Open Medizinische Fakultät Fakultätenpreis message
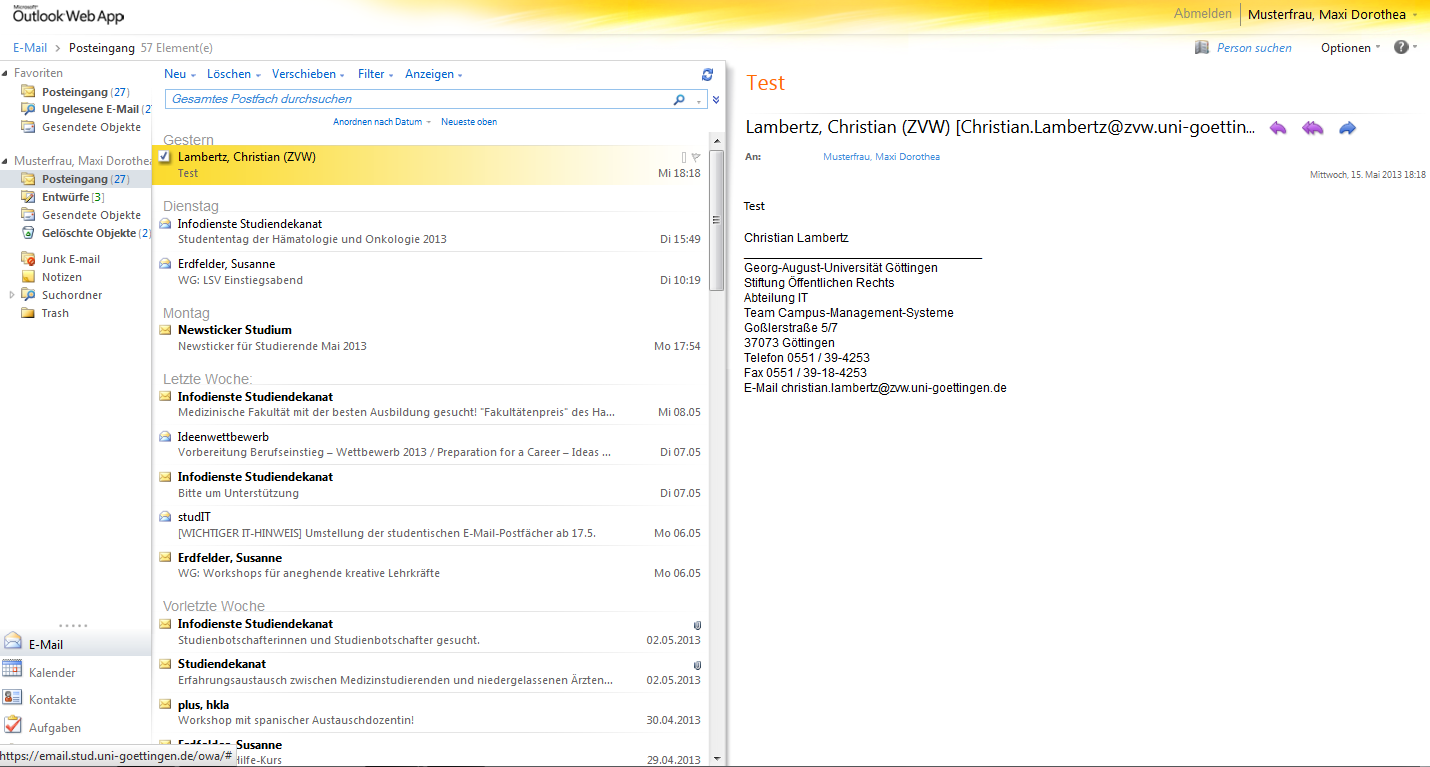This screenshot has width=1430, height=767. [x=430, y=405]
